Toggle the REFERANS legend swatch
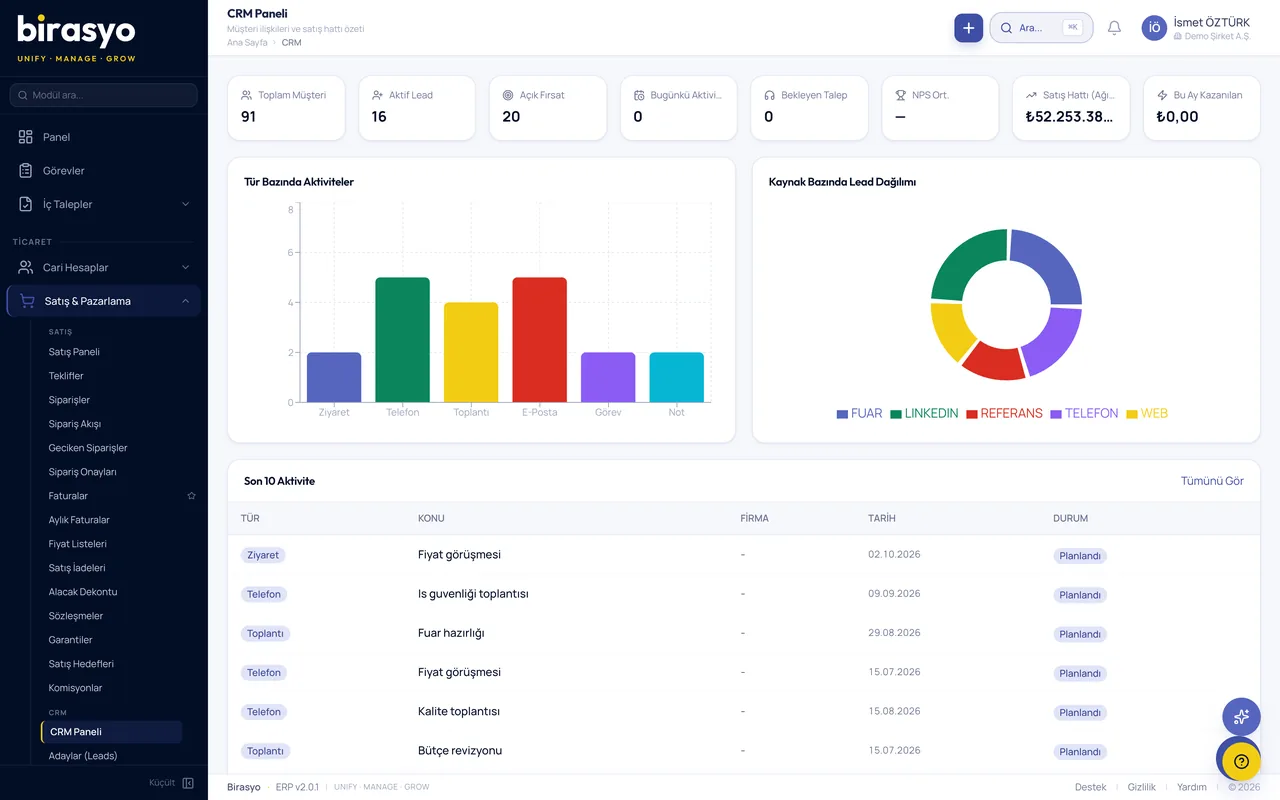Image resolution: width=1280 pixels, height=800 pixels. [972, 414]
